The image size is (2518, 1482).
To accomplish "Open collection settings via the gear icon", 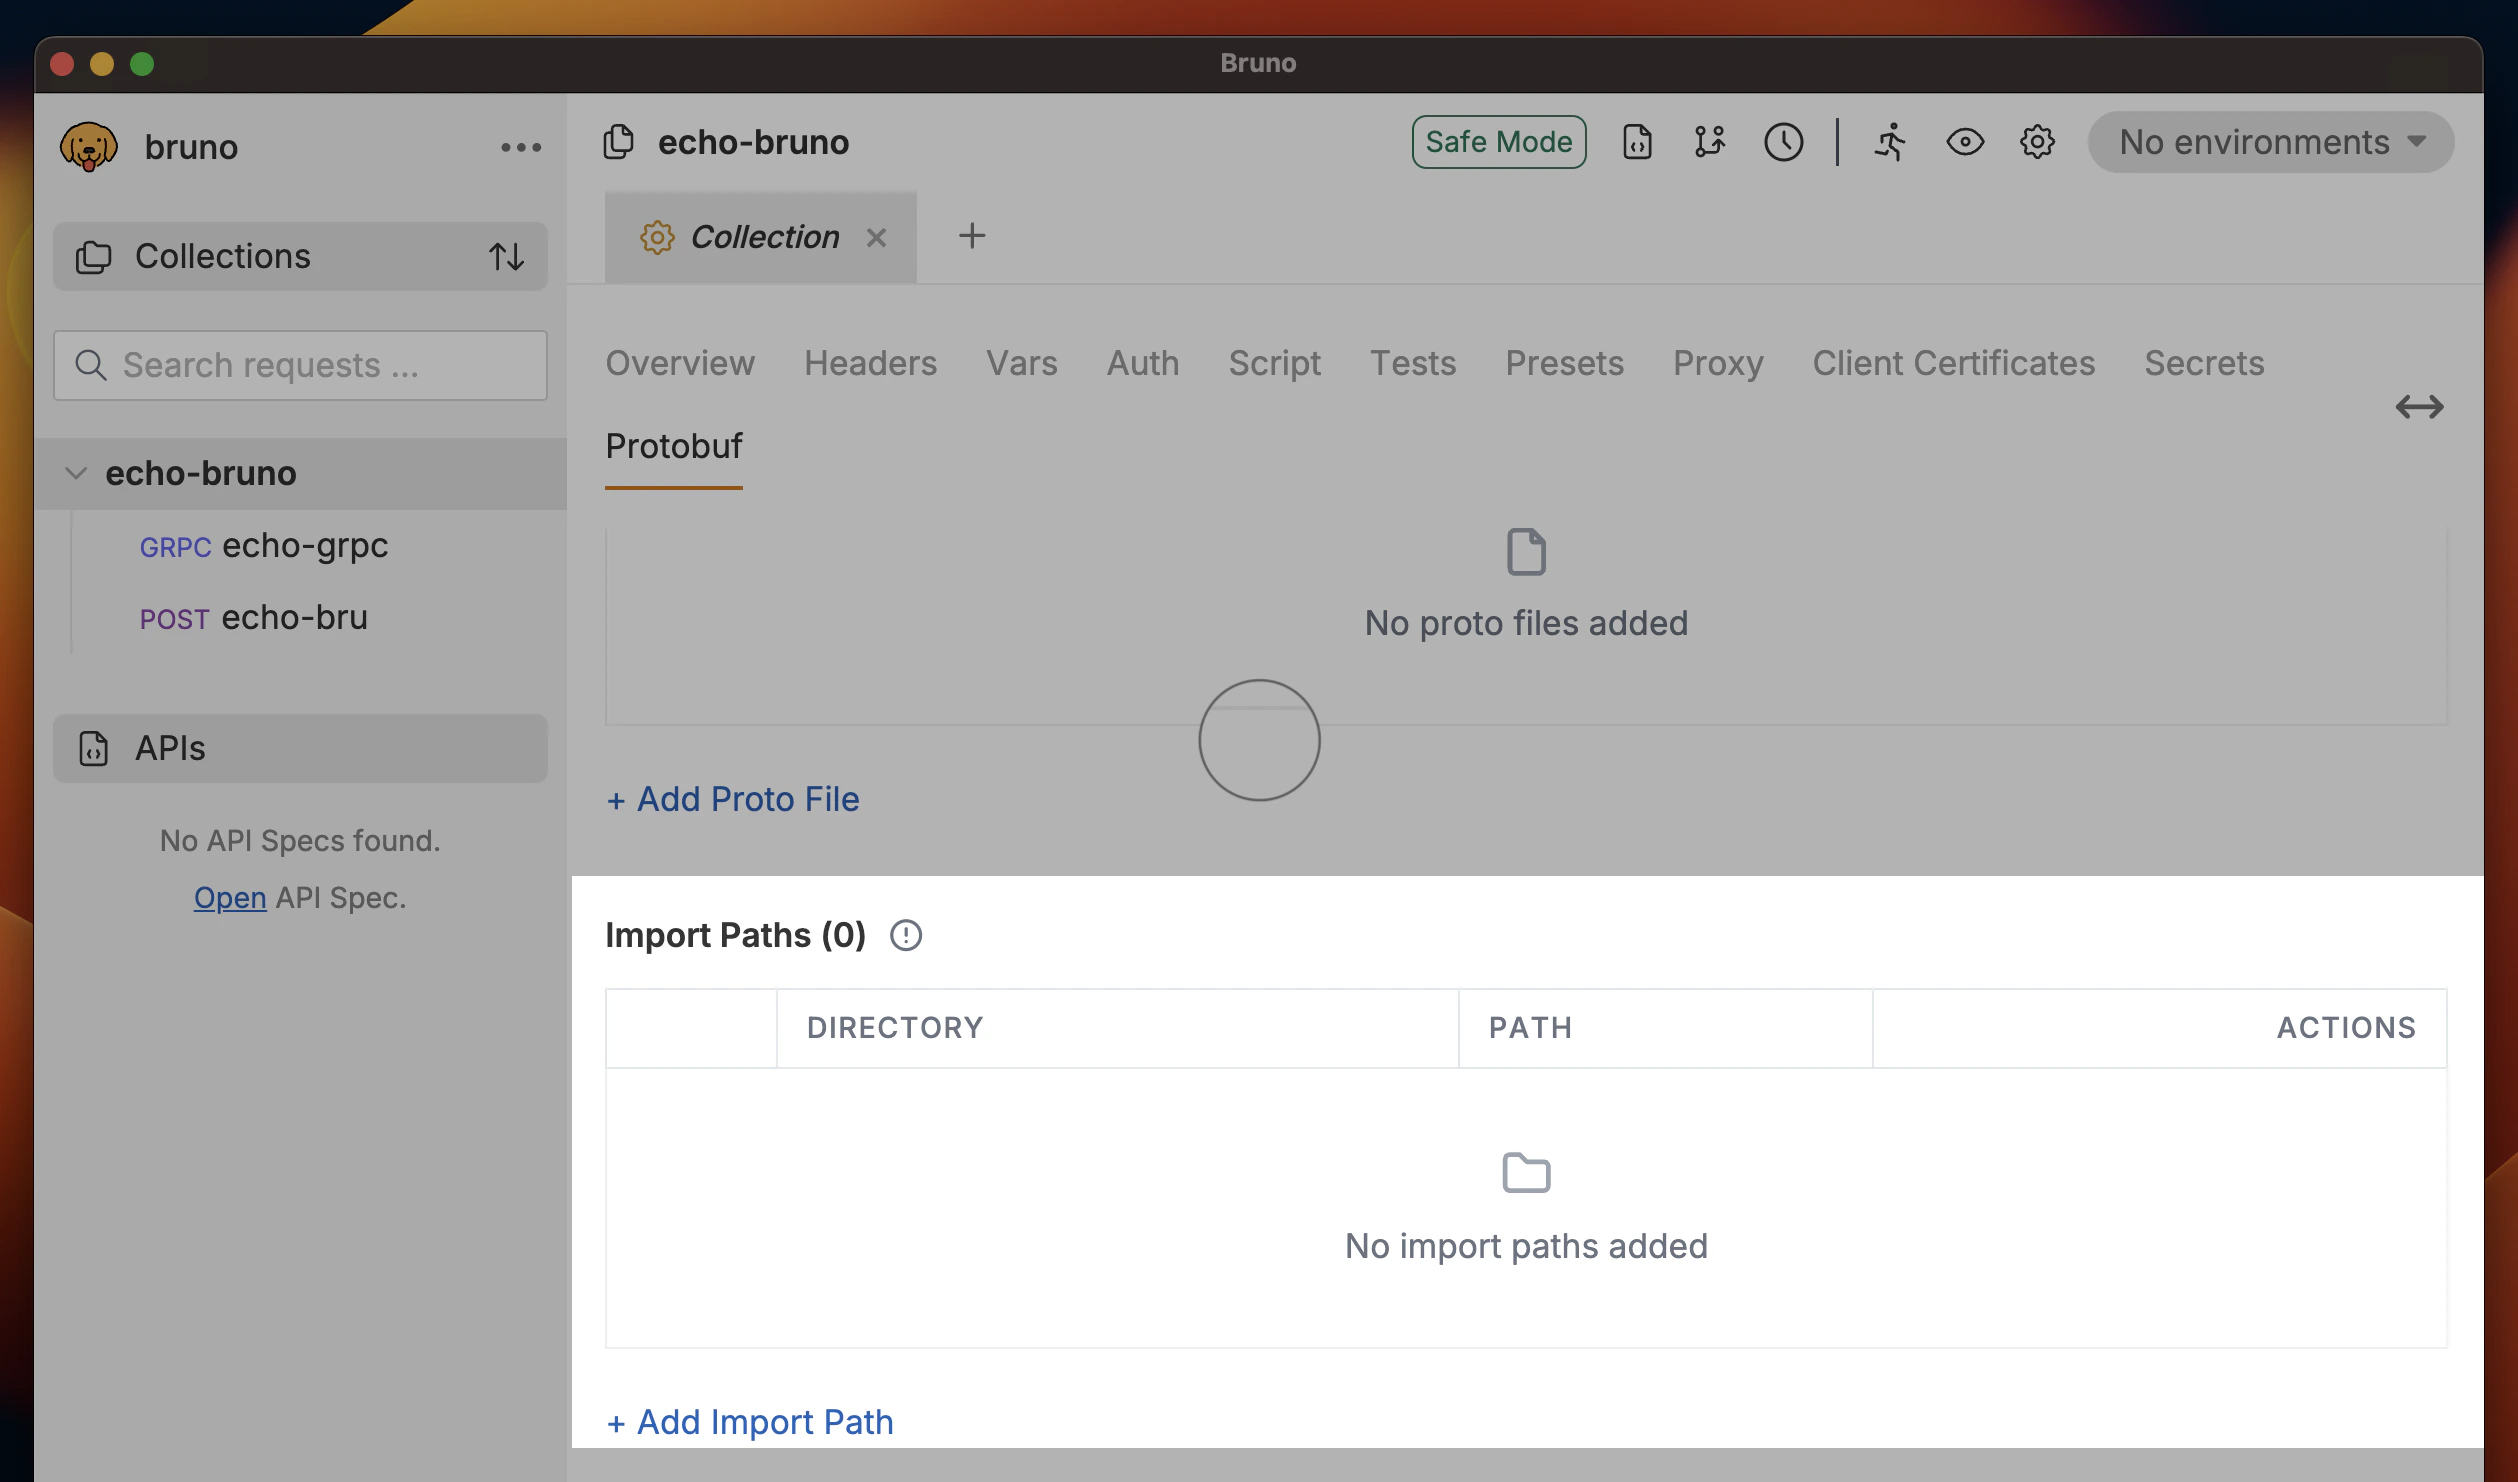I will 2037,142.
